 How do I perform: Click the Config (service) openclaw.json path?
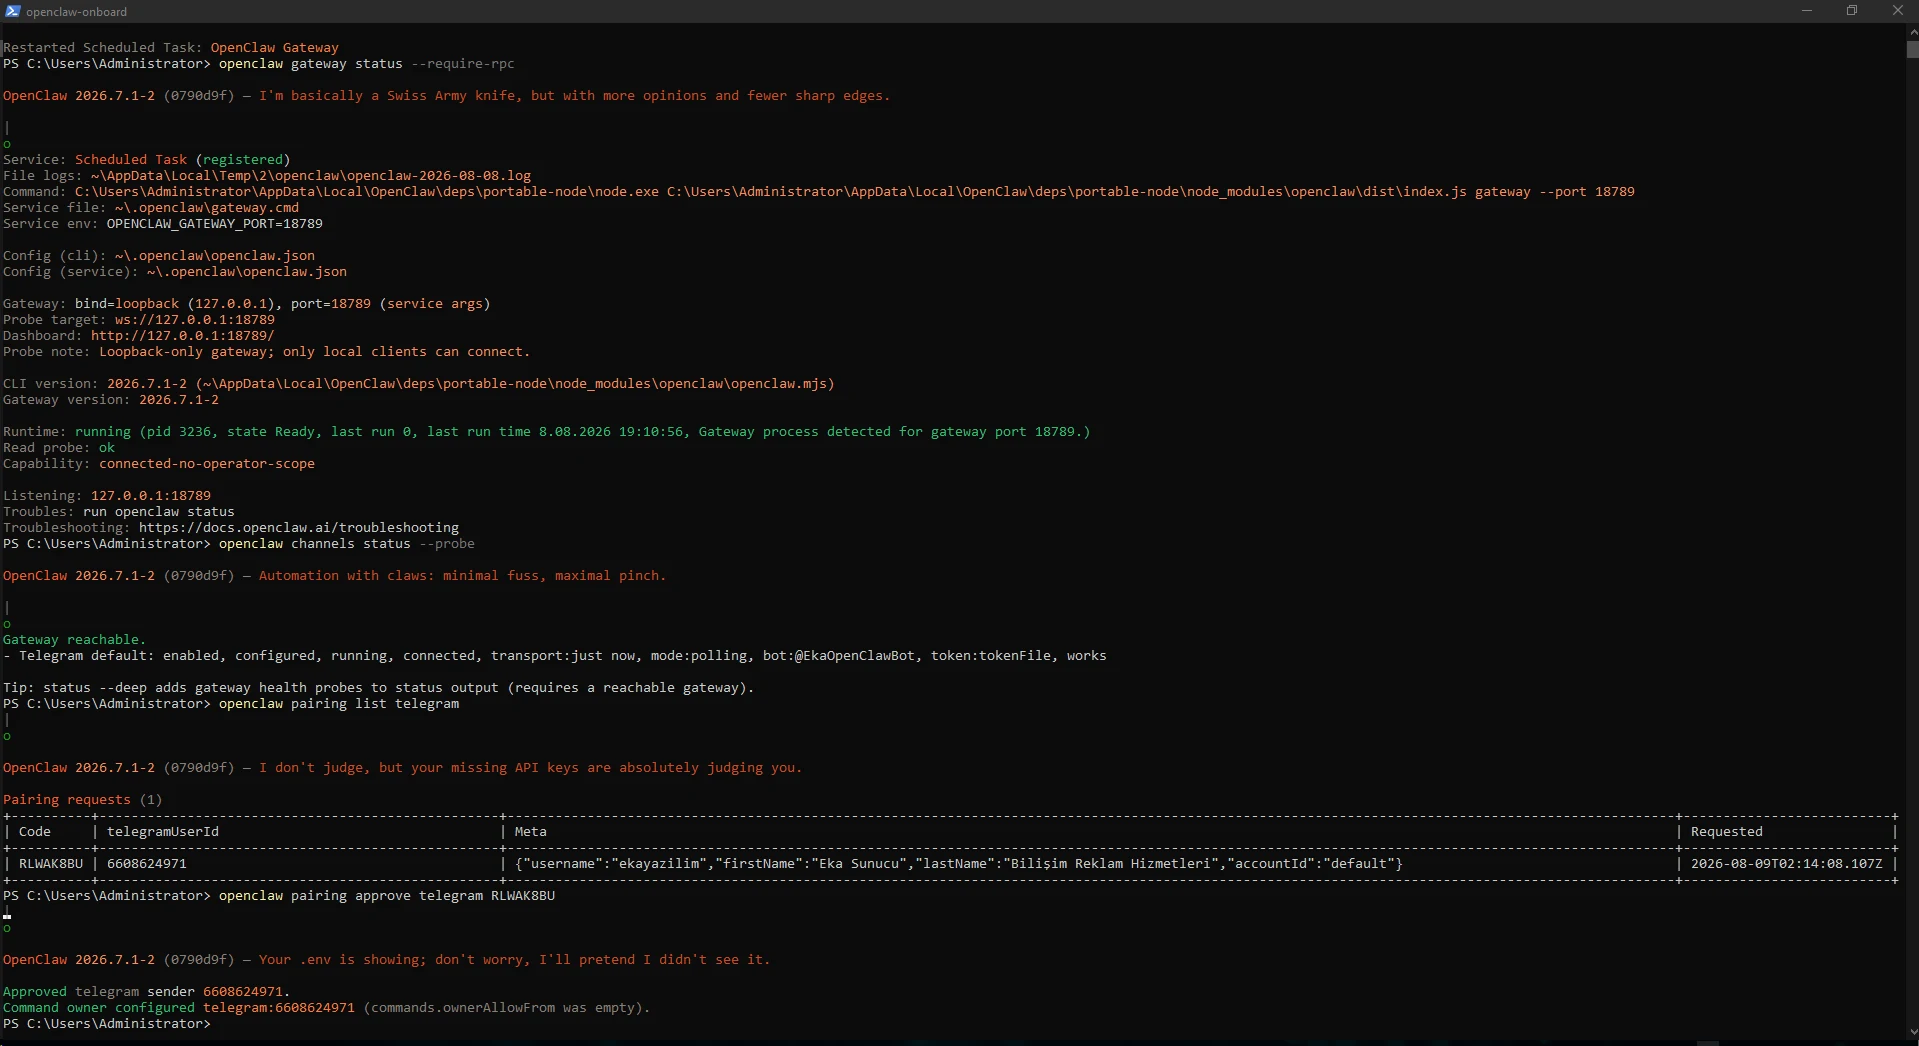pos(247,272)
